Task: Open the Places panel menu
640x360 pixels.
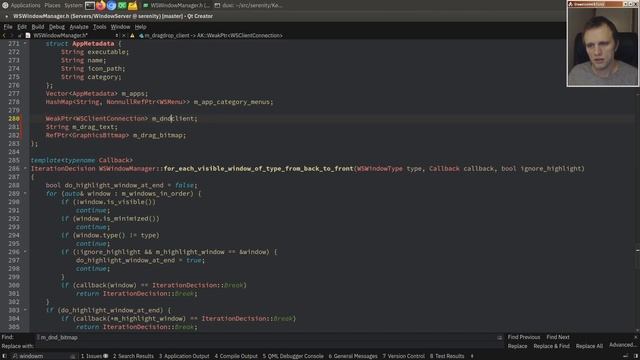Action: [52, 5]
